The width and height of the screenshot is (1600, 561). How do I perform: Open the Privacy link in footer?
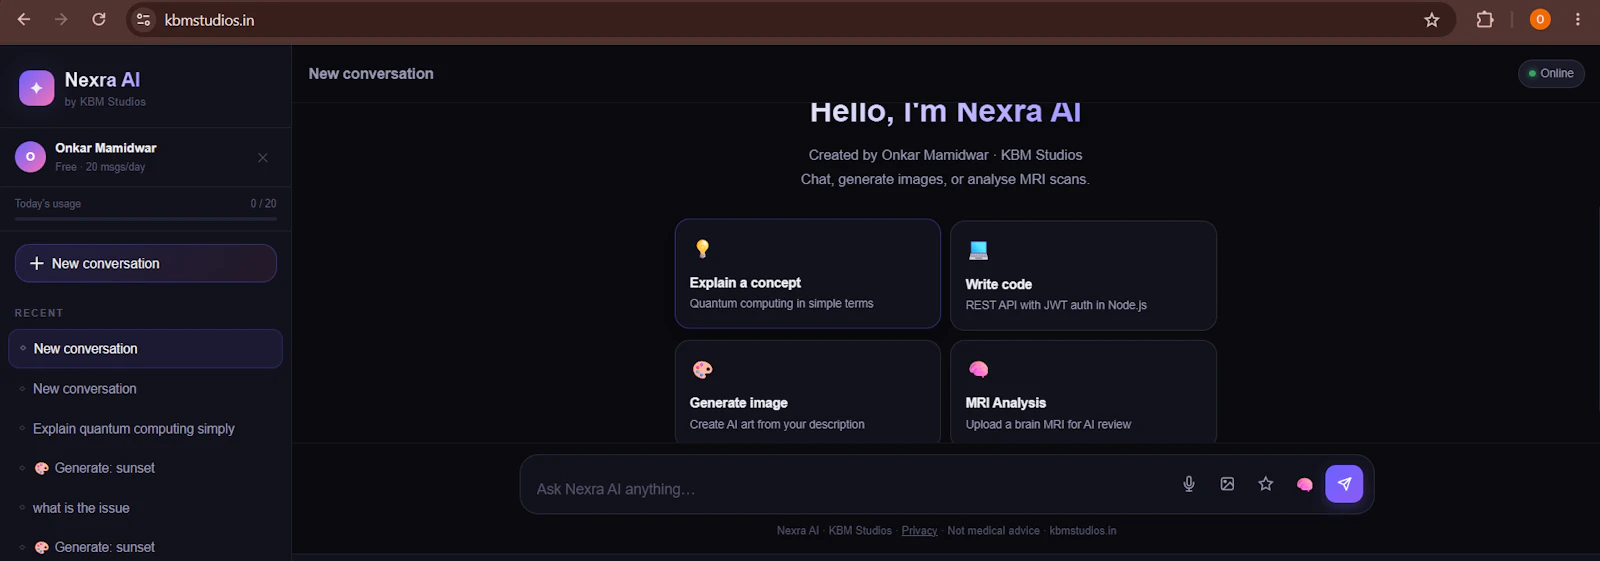(919, 531)
